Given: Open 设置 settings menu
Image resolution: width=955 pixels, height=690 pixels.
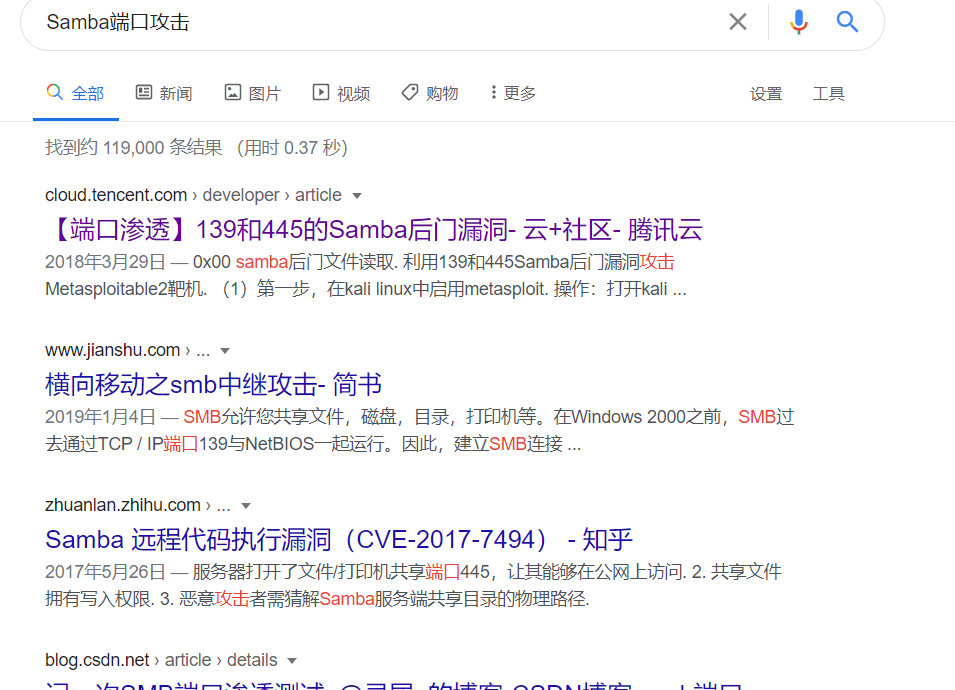Looking at the screenshot, I should click(766, 94).
